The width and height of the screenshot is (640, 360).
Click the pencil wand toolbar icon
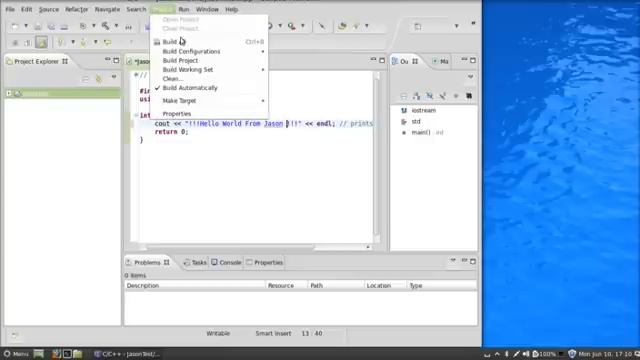(x=322, y=26)
